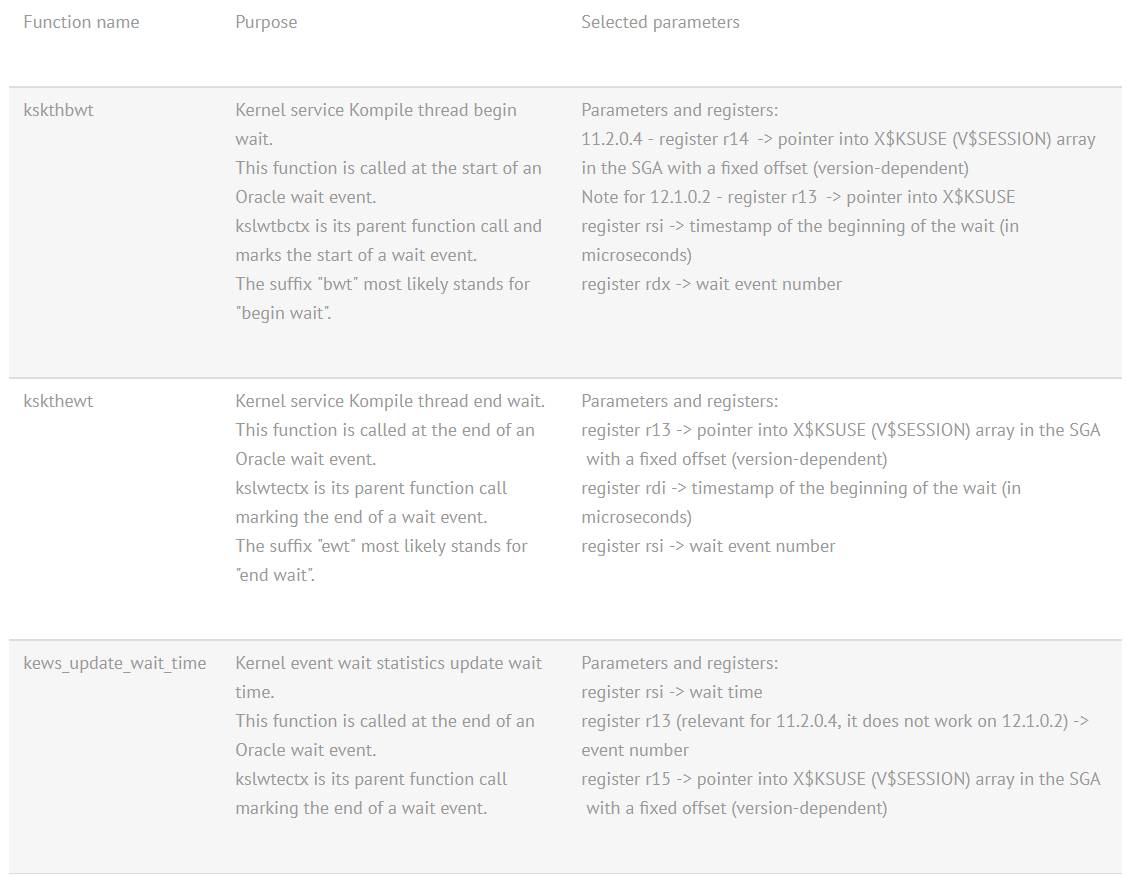The image size is (1127, 875).
Task: Click the suffix "bwt" explanation text
Action: tap(382, 284)
